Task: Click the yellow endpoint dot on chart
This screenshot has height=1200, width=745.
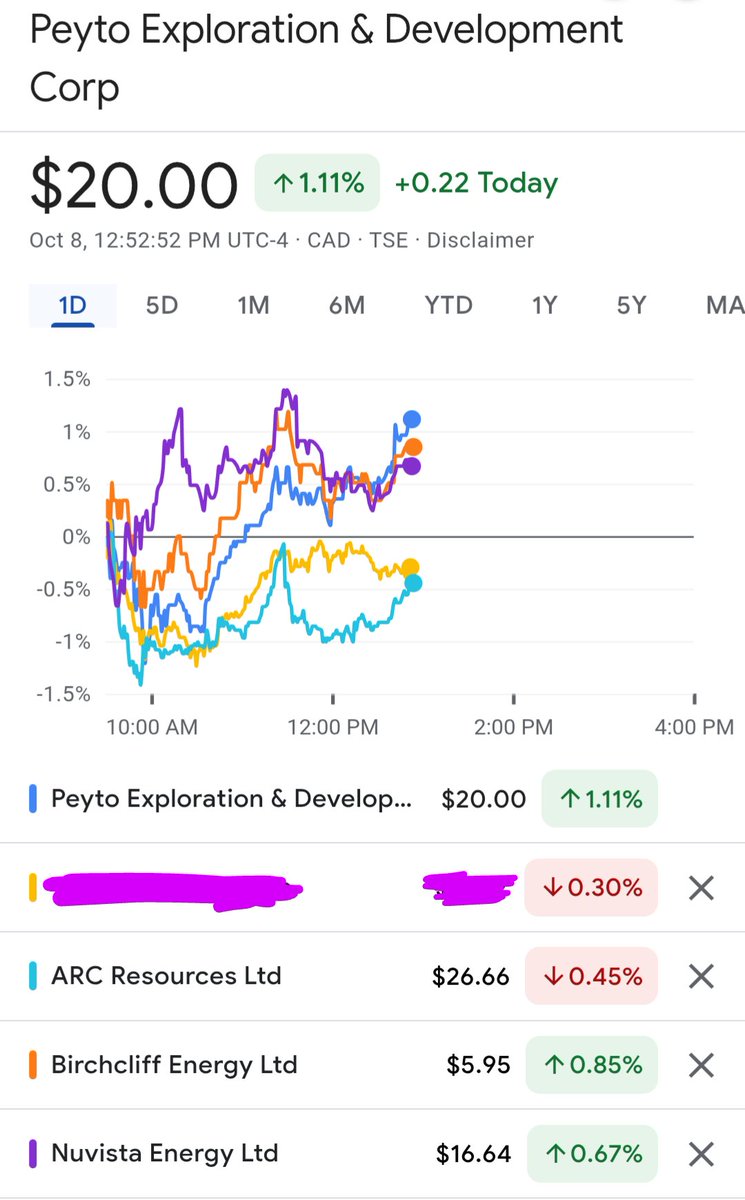Action: 410,567
